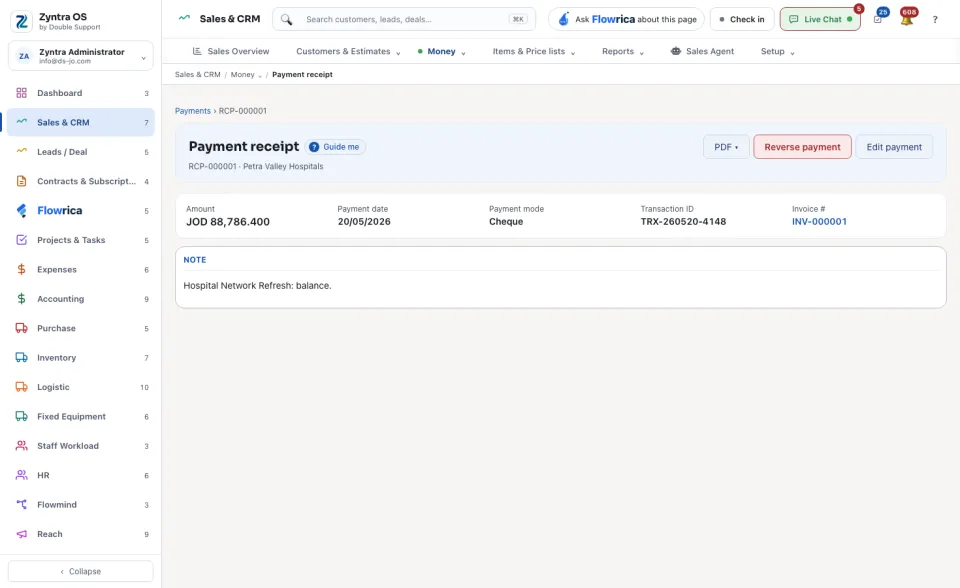Screen dimensions: 960x588
Task: Click the Inventory truck icon
Action: pos(21,358)
